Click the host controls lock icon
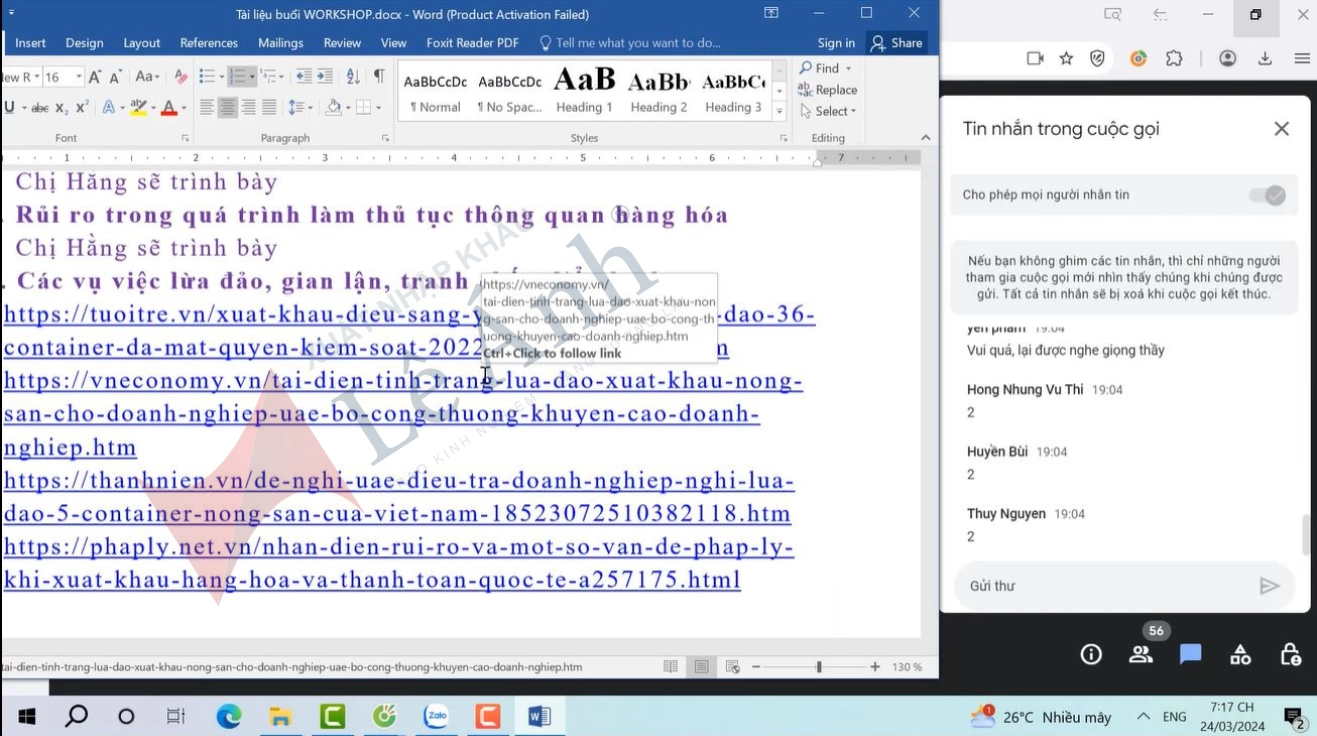Image resolution: width=1317 pixels, height=736 pixels. [1290, 654]
